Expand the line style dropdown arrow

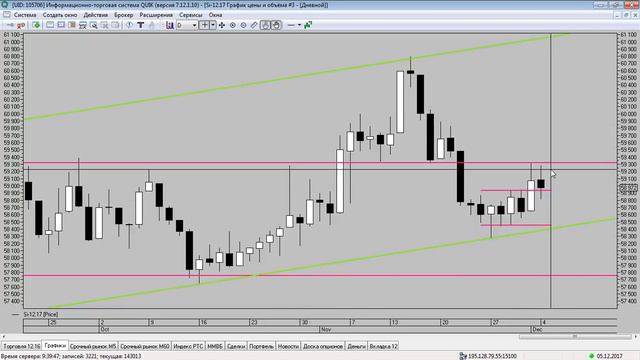point(299,25)
